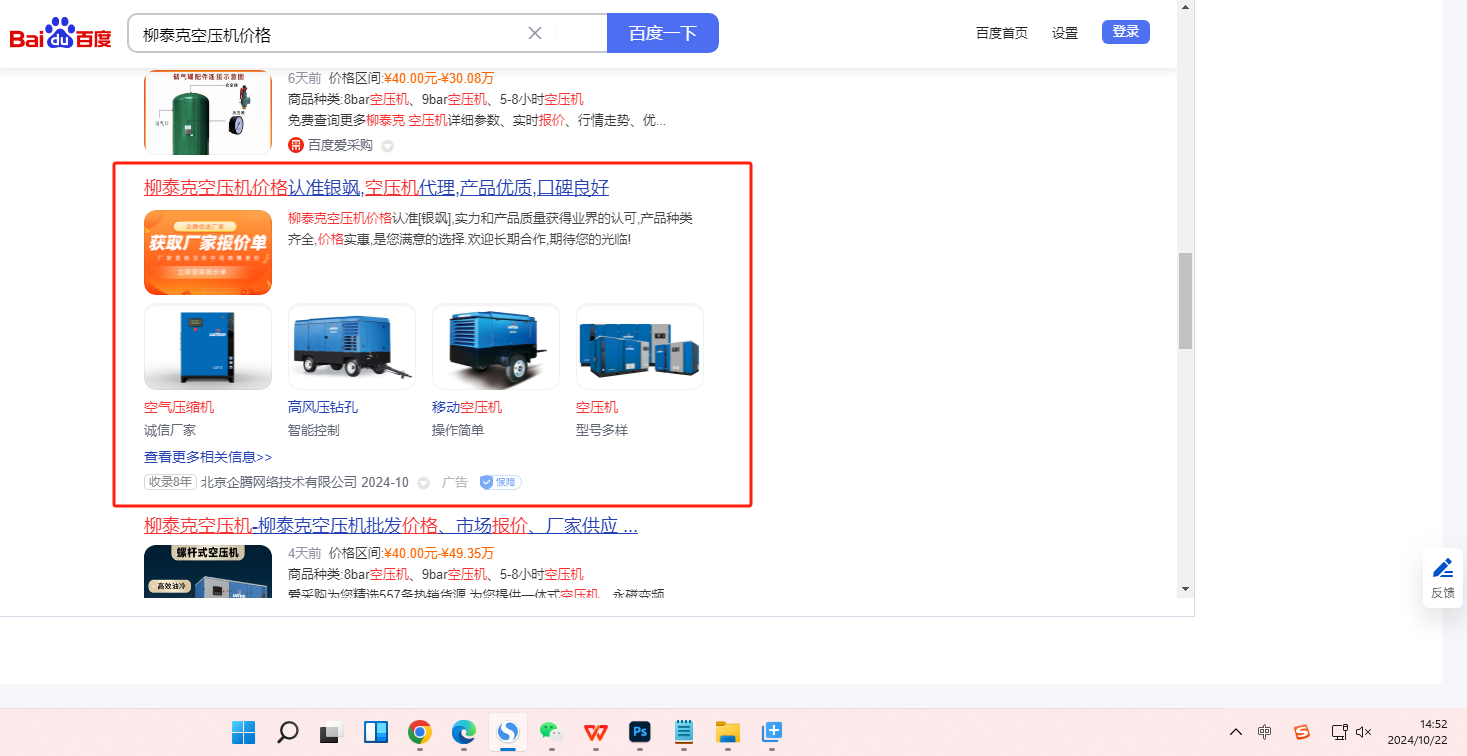Open WeChat from the taskbar
Image resolution: width=1467 pixels, height=756 pixels.
[551, 732]
